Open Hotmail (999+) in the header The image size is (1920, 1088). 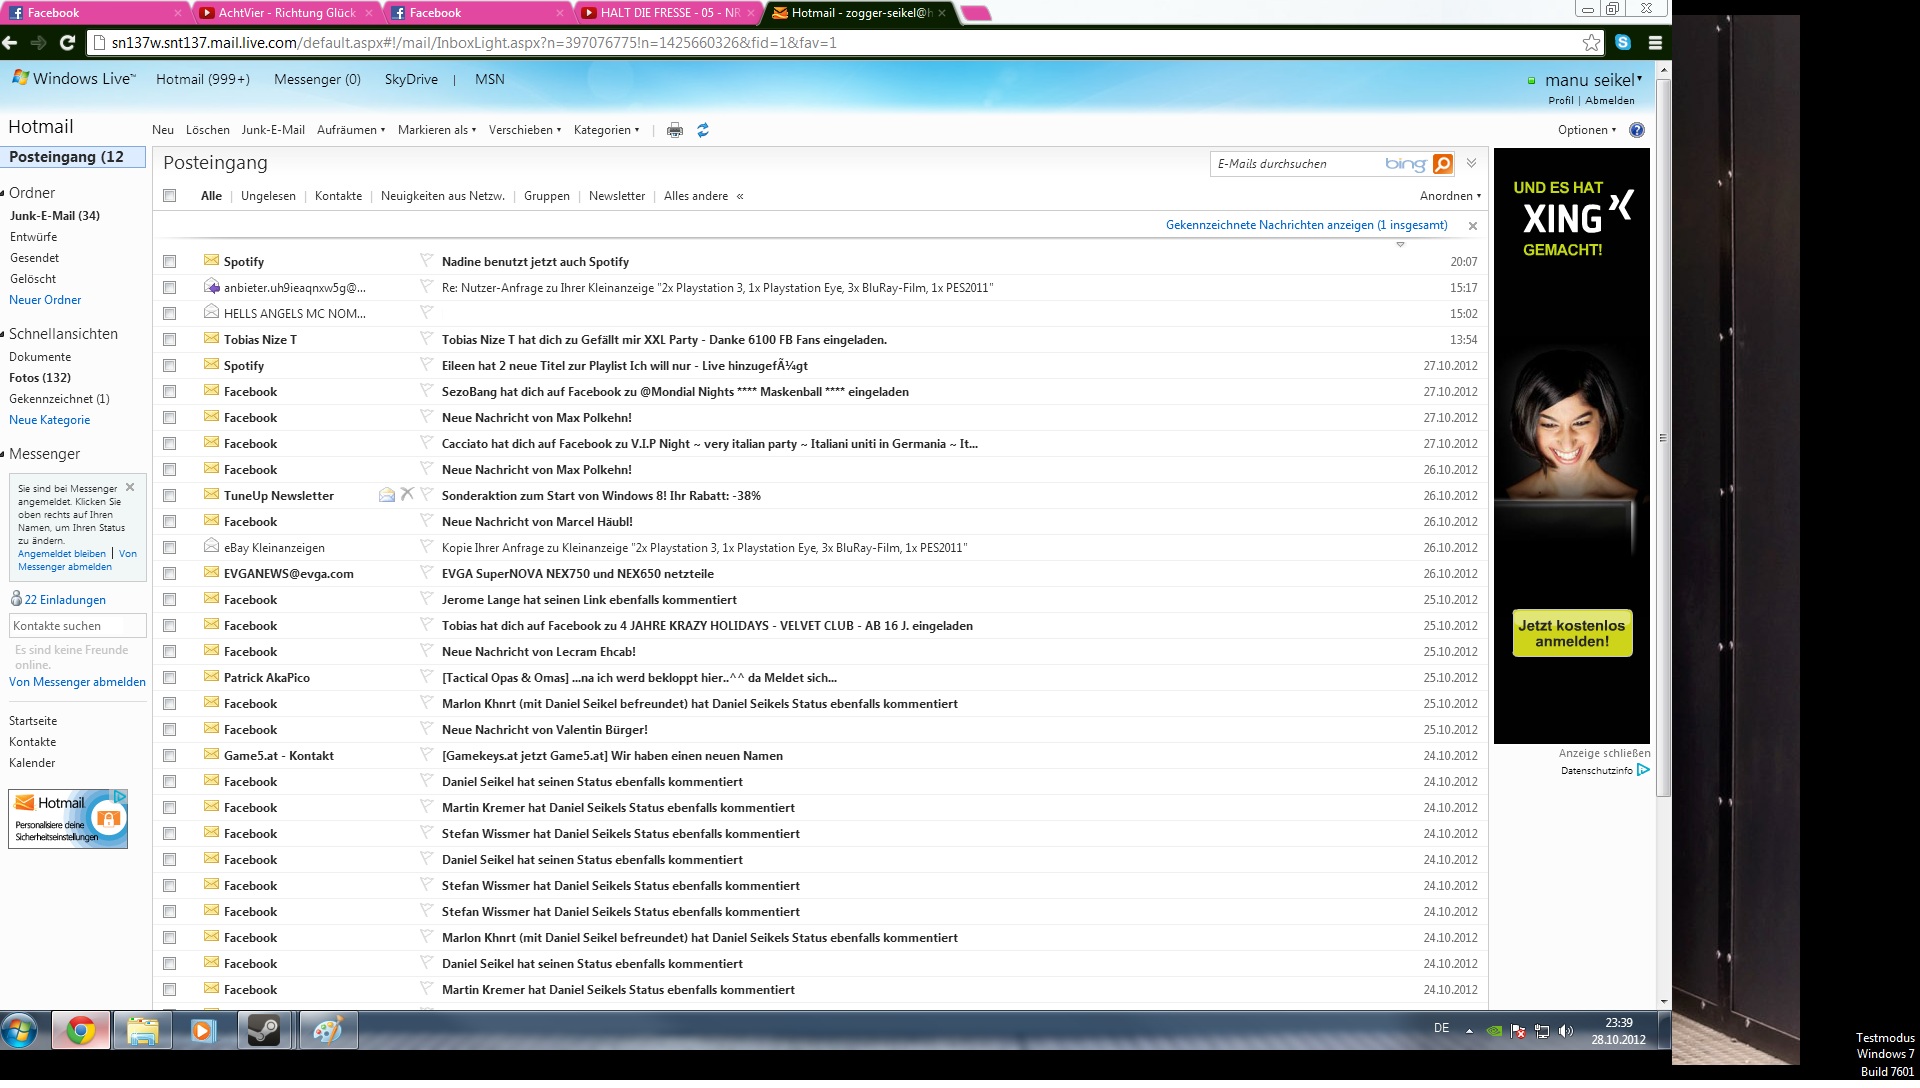(x=203, y=79)
